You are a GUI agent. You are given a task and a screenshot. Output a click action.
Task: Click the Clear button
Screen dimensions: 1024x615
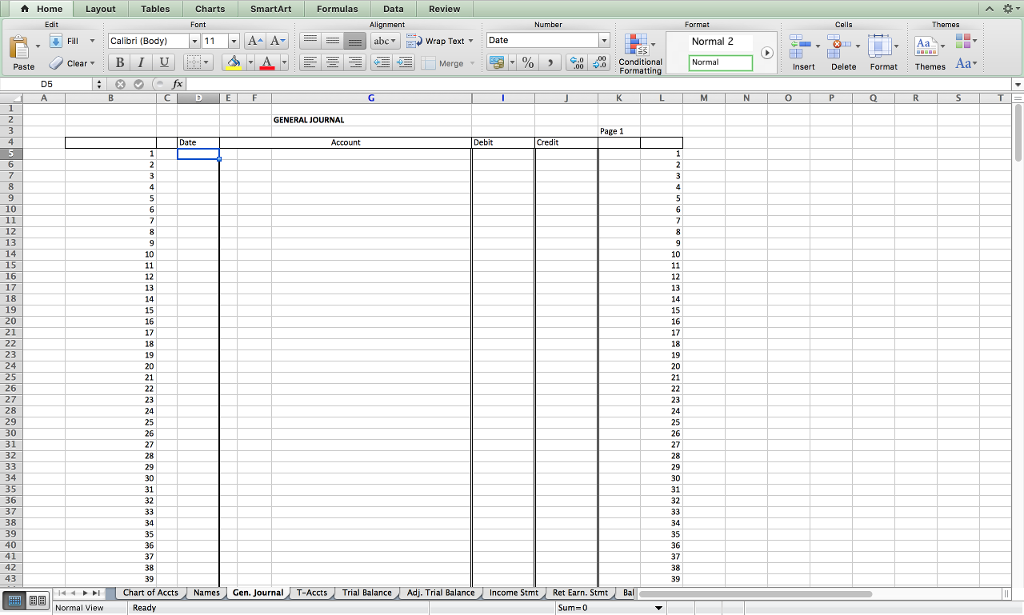click(74, 62)
